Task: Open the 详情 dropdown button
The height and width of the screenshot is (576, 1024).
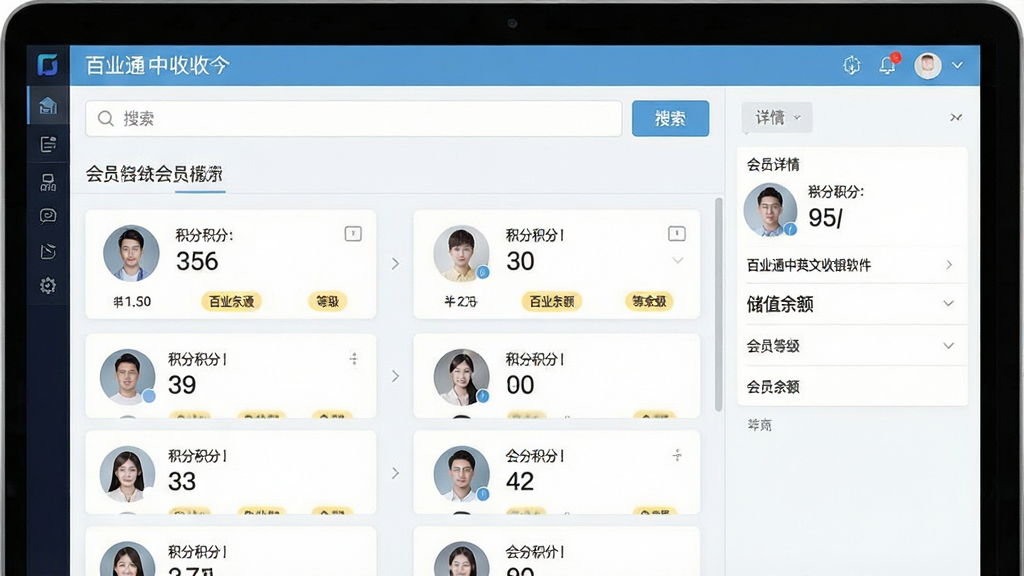Action: pos(776,118)
